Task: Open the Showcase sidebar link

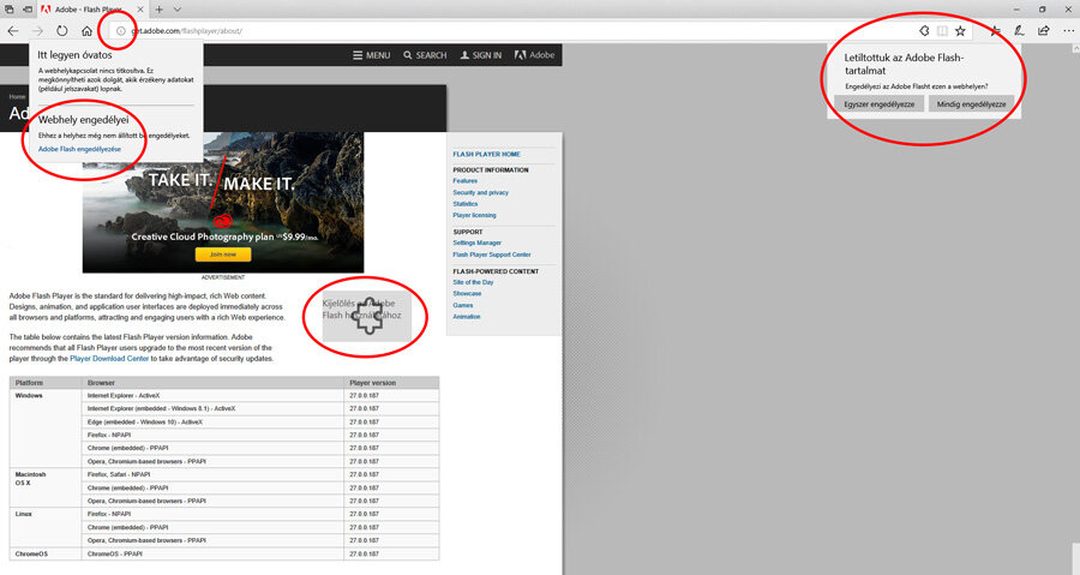Action: (467, 293)
